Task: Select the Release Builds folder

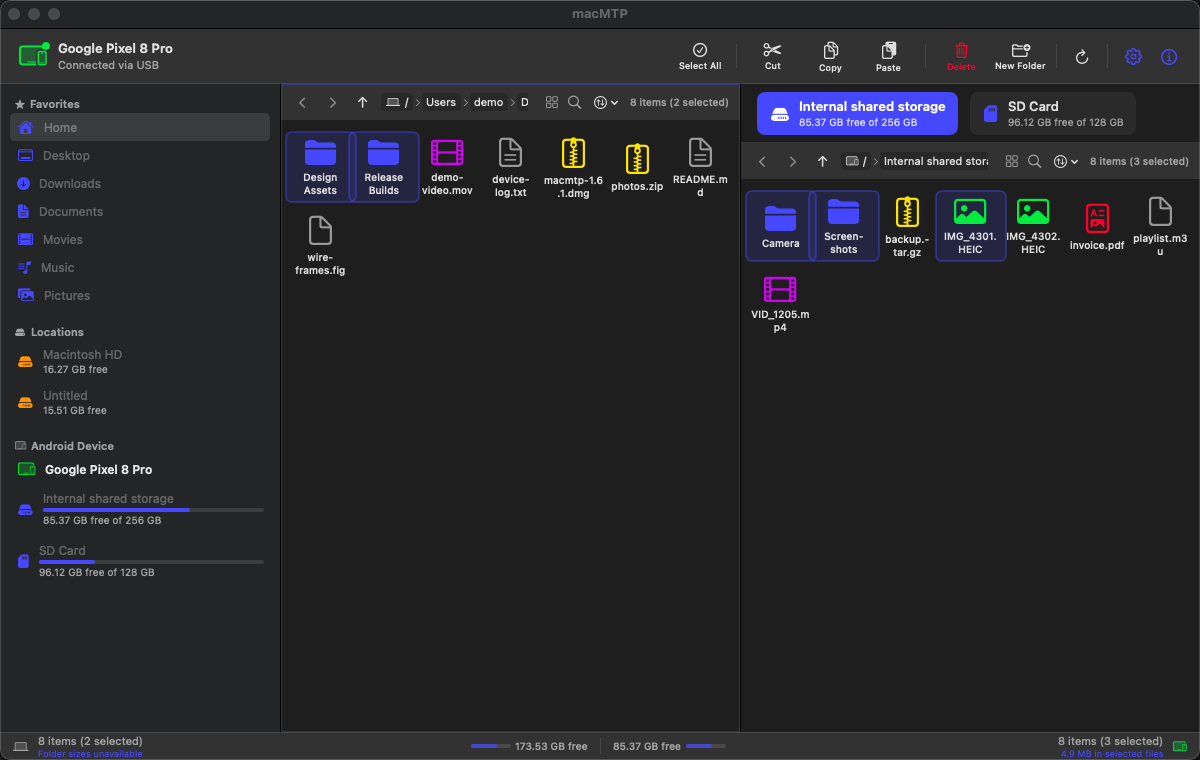Action: tap(383, 167)
